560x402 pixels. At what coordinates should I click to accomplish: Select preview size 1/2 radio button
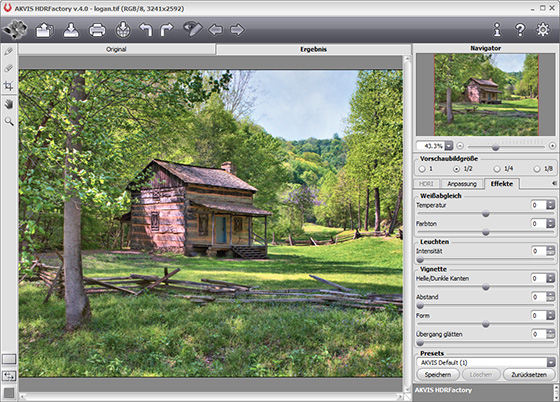click(456, 169)
